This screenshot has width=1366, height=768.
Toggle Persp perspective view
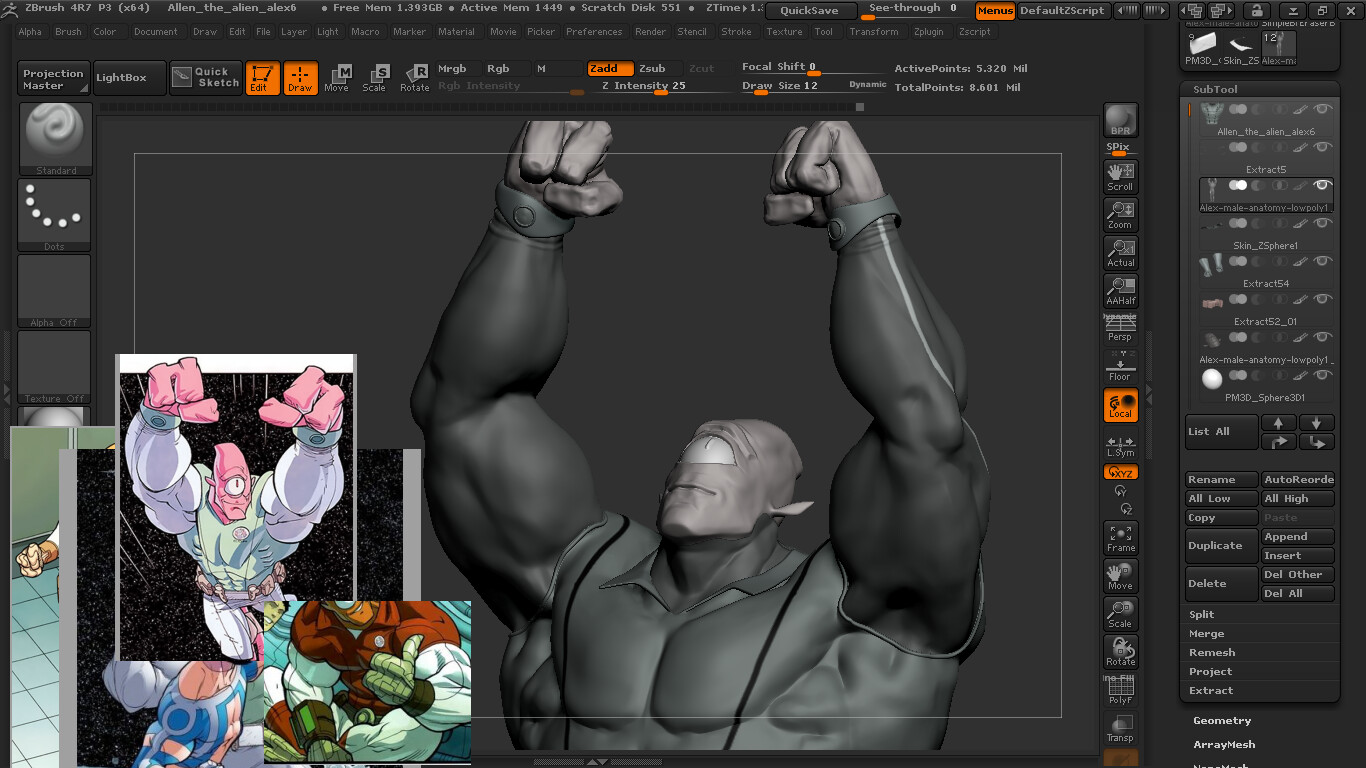[x=1120, y=329]
